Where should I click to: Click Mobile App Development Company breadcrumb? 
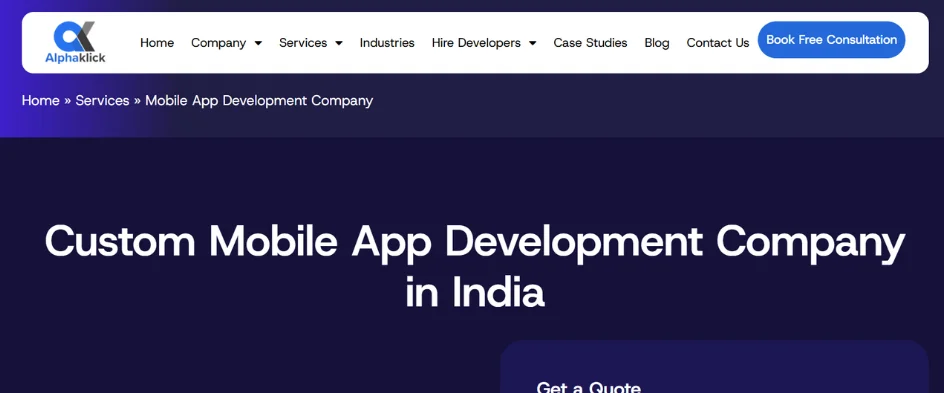pos(259,101)
